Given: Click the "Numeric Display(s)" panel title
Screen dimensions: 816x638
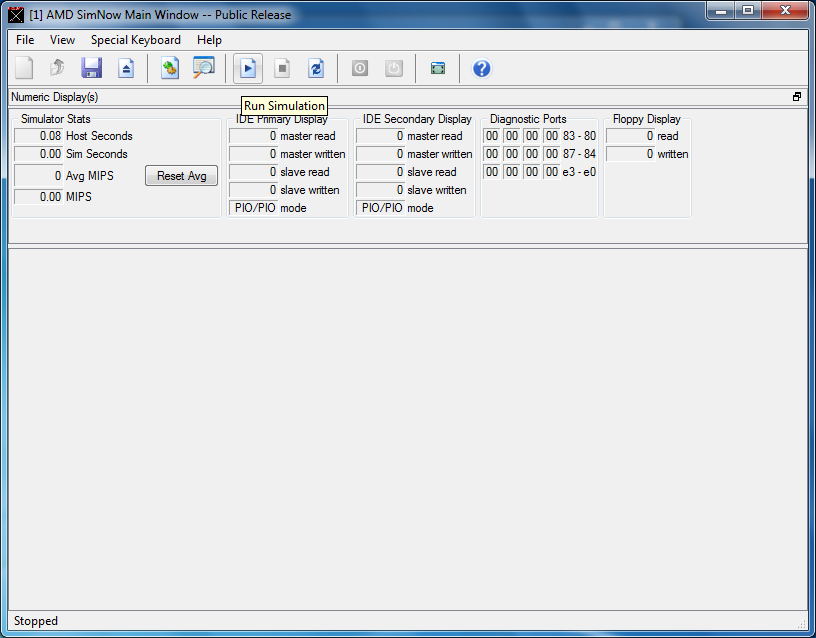Looking at the screenshot, I should pyautogui.click(x=55, y=97).
